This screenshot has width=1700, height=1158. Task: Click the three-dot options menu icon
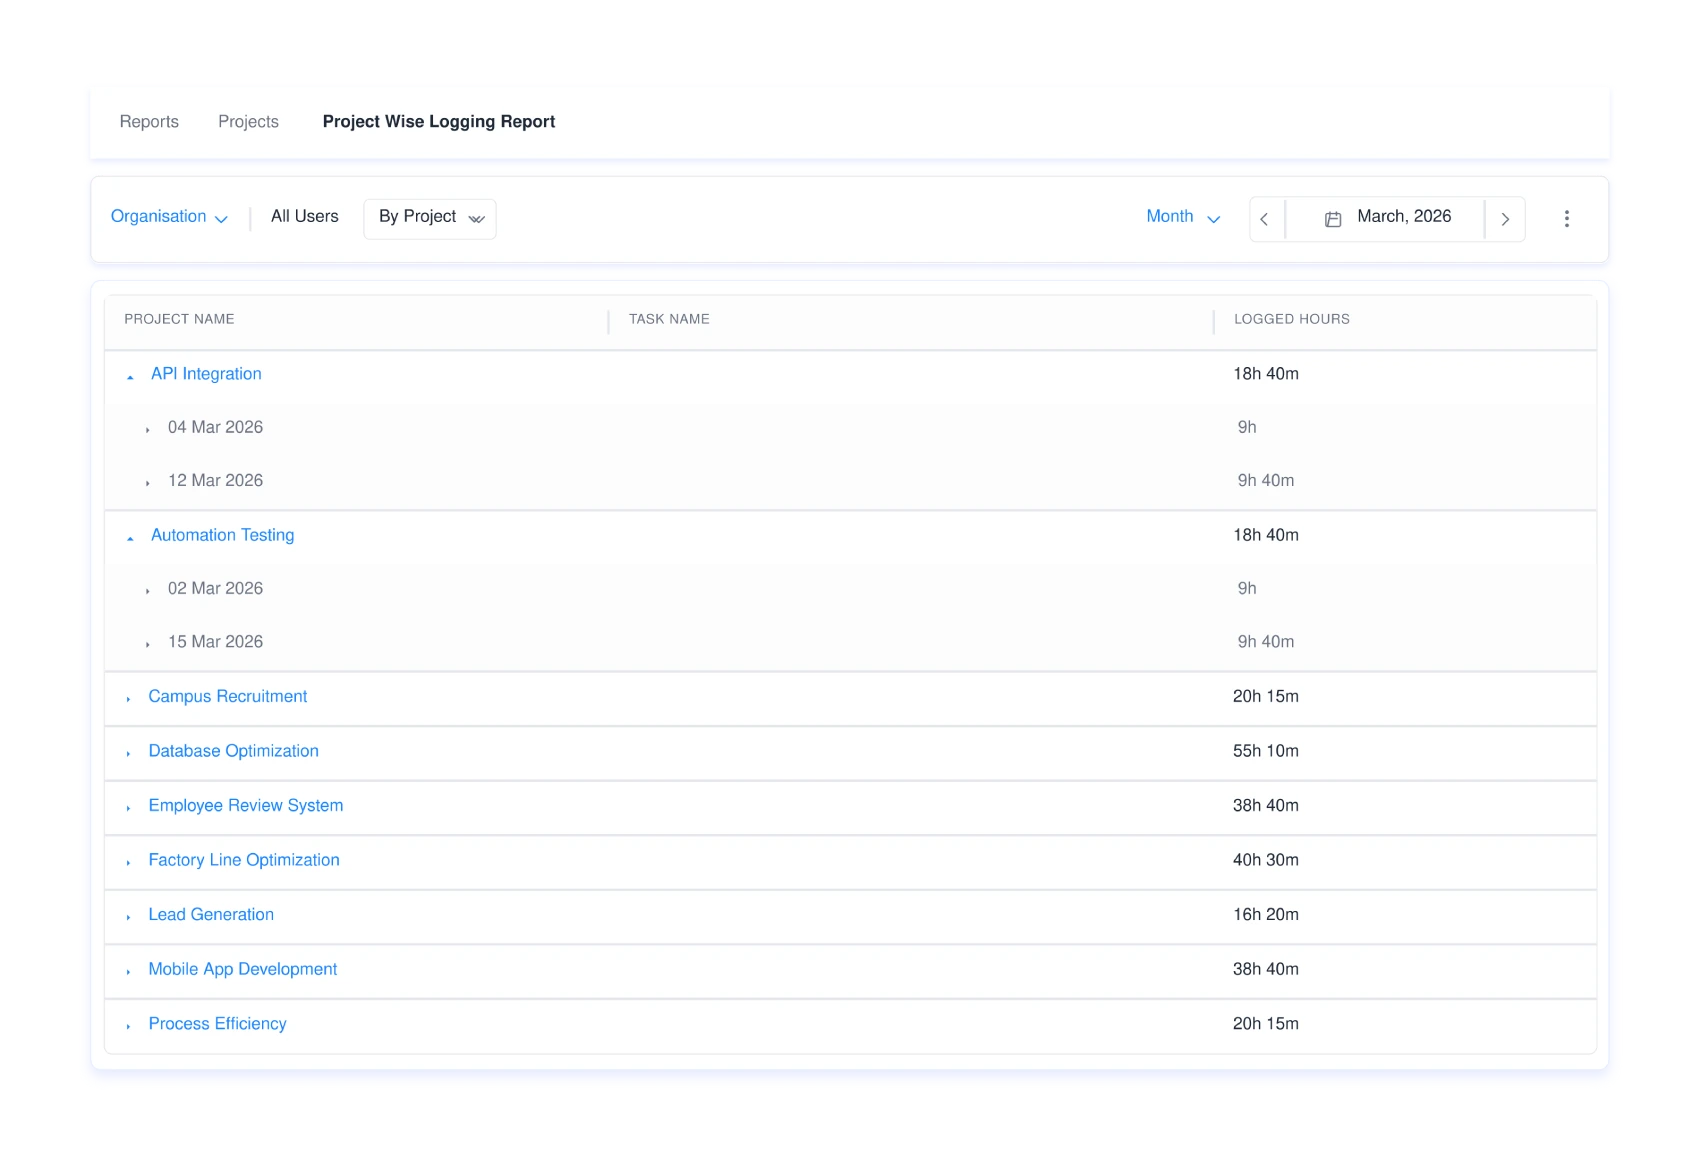(x=1567, y=218)
